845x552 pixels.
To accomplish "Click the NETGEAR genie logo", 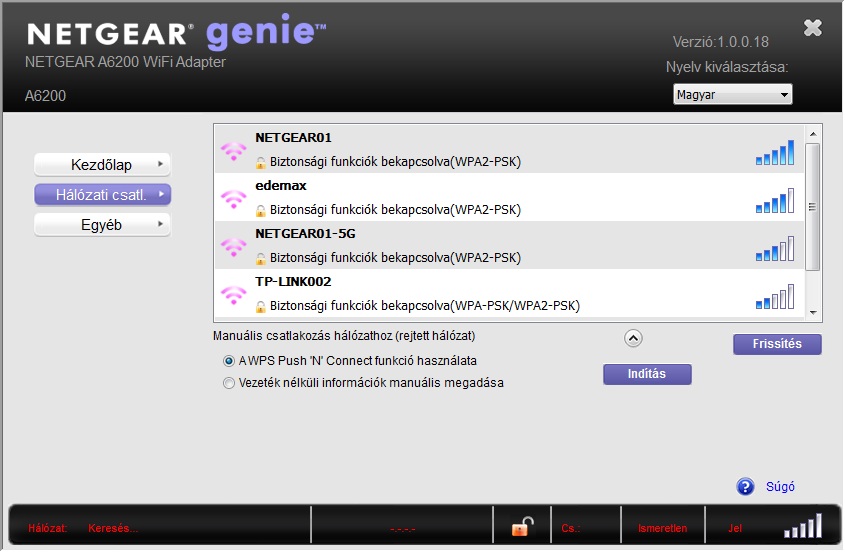I will 176,33.
